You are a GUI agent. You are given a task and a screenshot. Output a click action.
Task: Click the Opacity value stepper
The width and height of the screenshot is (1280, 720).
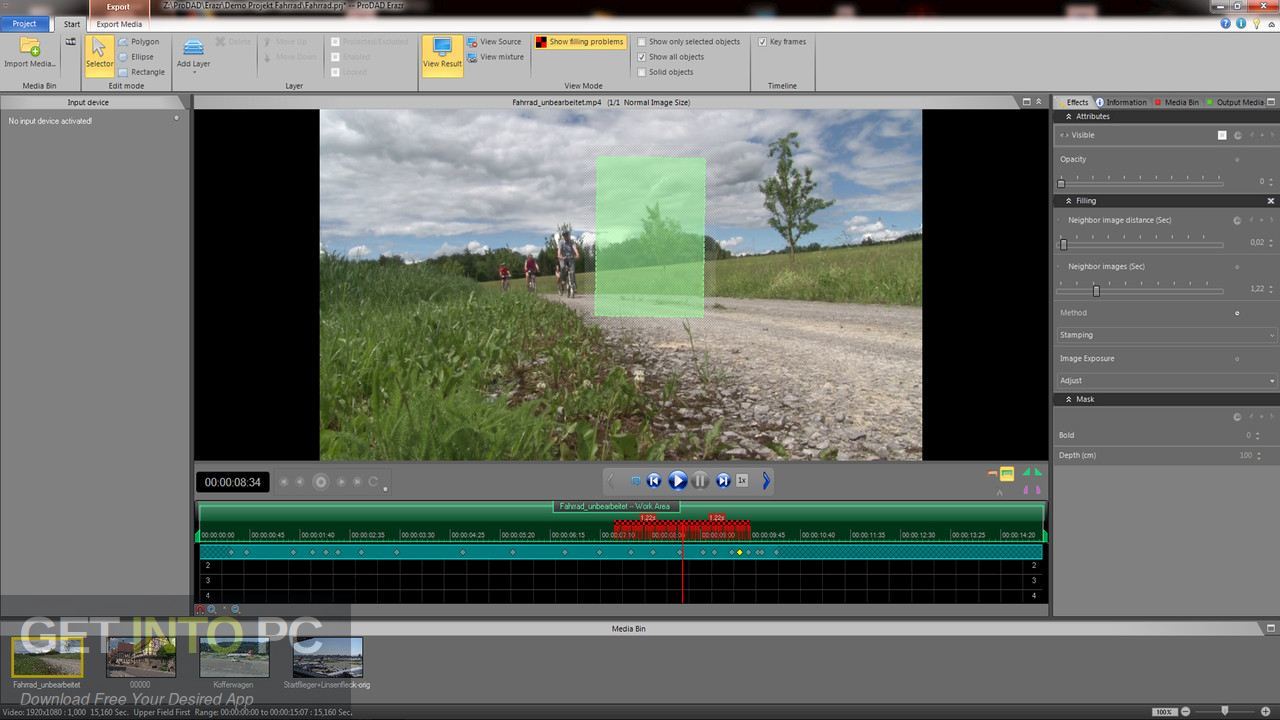[1272, 182]
